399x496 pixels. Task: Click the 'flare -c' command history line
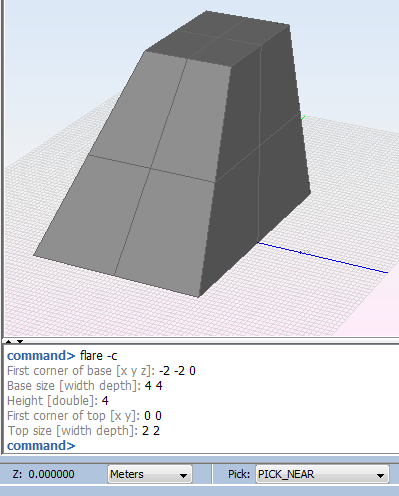click(x=62, y=356)
